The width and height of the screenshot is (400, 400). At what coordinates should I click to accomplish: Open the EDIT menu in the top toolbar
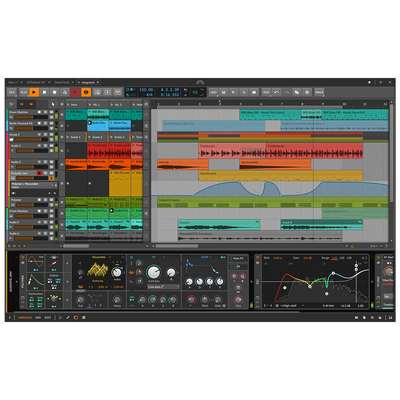(x=266, y=92)
